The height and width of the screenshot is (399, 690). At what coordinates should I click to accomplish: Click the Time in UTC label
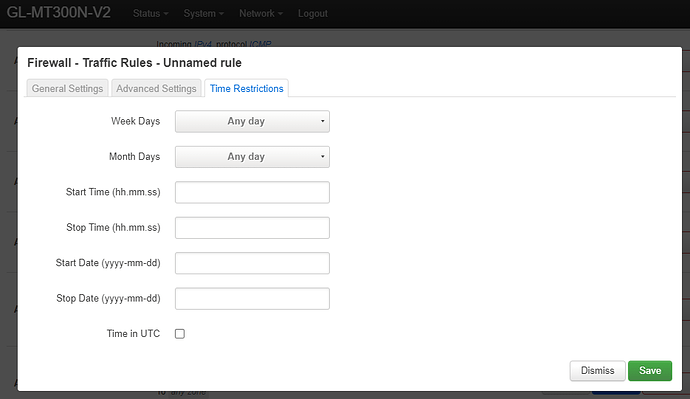point(133,334)
